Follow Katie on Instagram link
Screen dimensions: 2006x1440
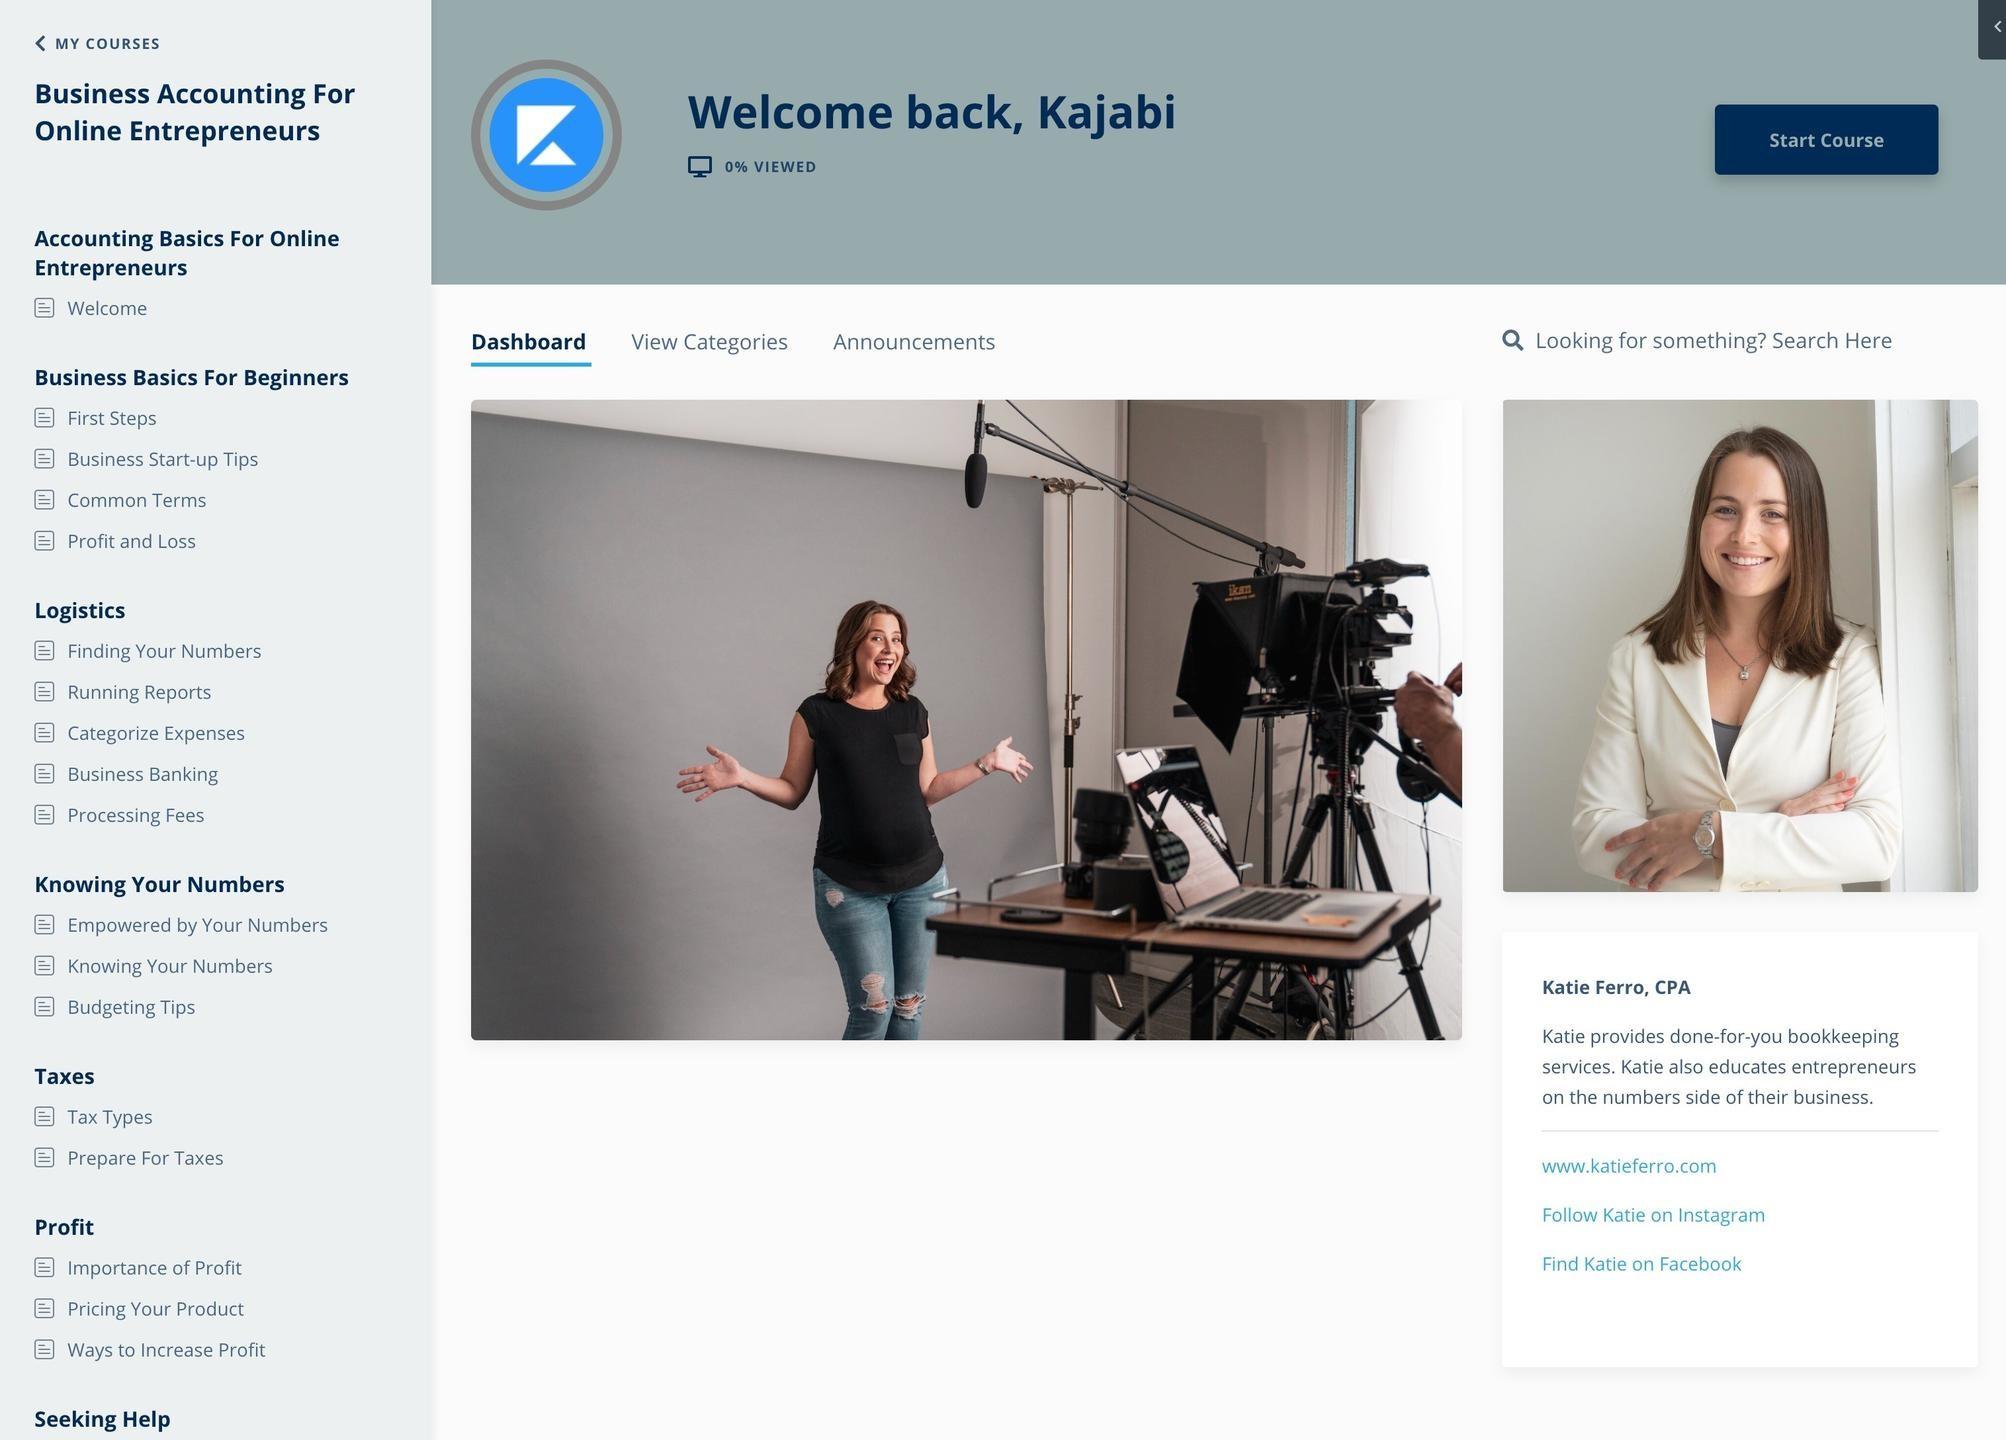(x=1652, y=1215)
